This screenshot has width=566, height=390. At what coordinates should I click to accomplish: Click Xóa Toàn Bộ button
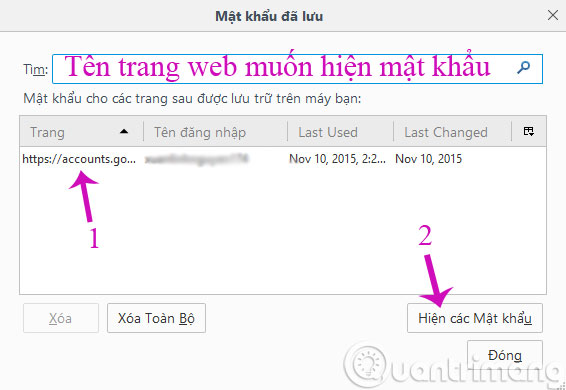[x=156, y=318]
